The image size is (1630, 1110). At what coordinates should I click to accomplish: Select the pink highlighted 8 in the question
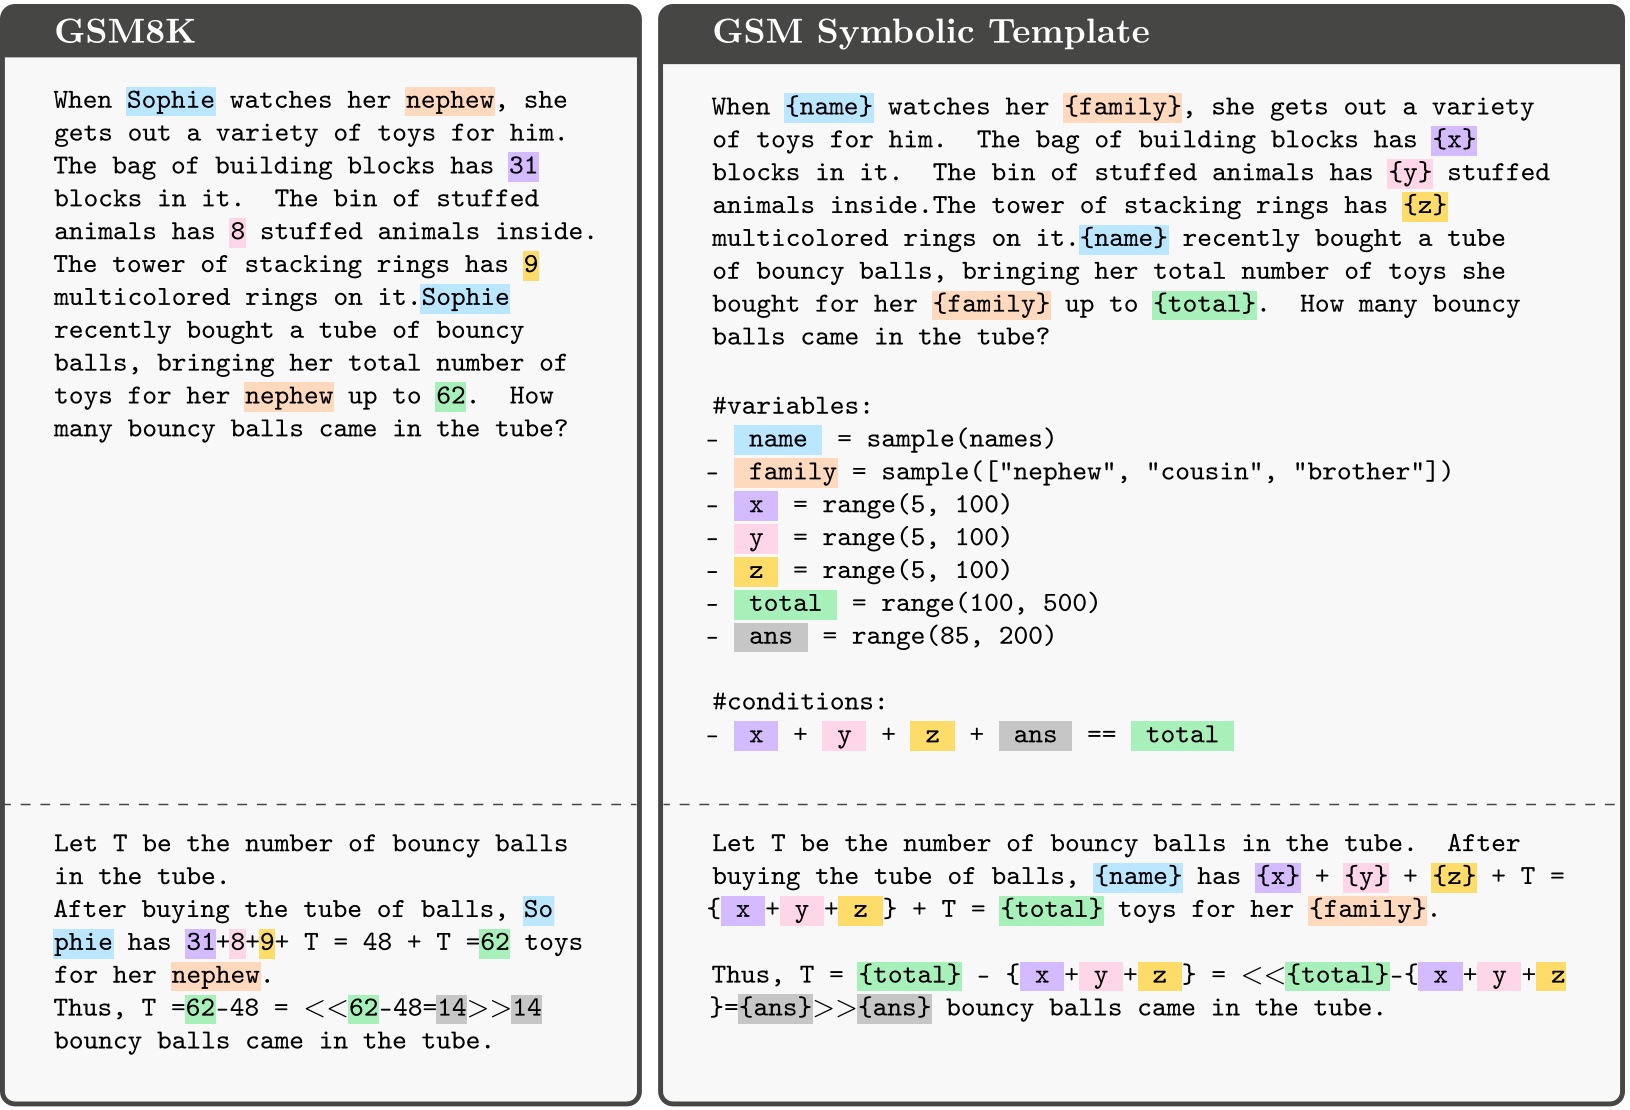point(237,232)
